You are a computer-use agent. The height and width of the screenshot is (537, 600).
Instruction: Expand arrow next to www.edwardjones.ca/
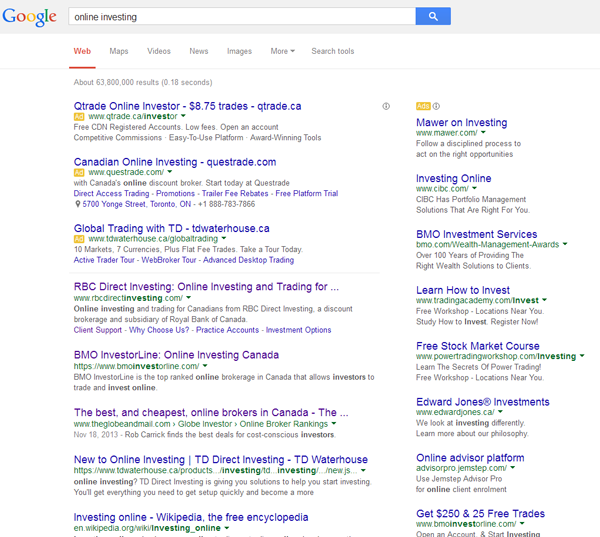[500, 412]
